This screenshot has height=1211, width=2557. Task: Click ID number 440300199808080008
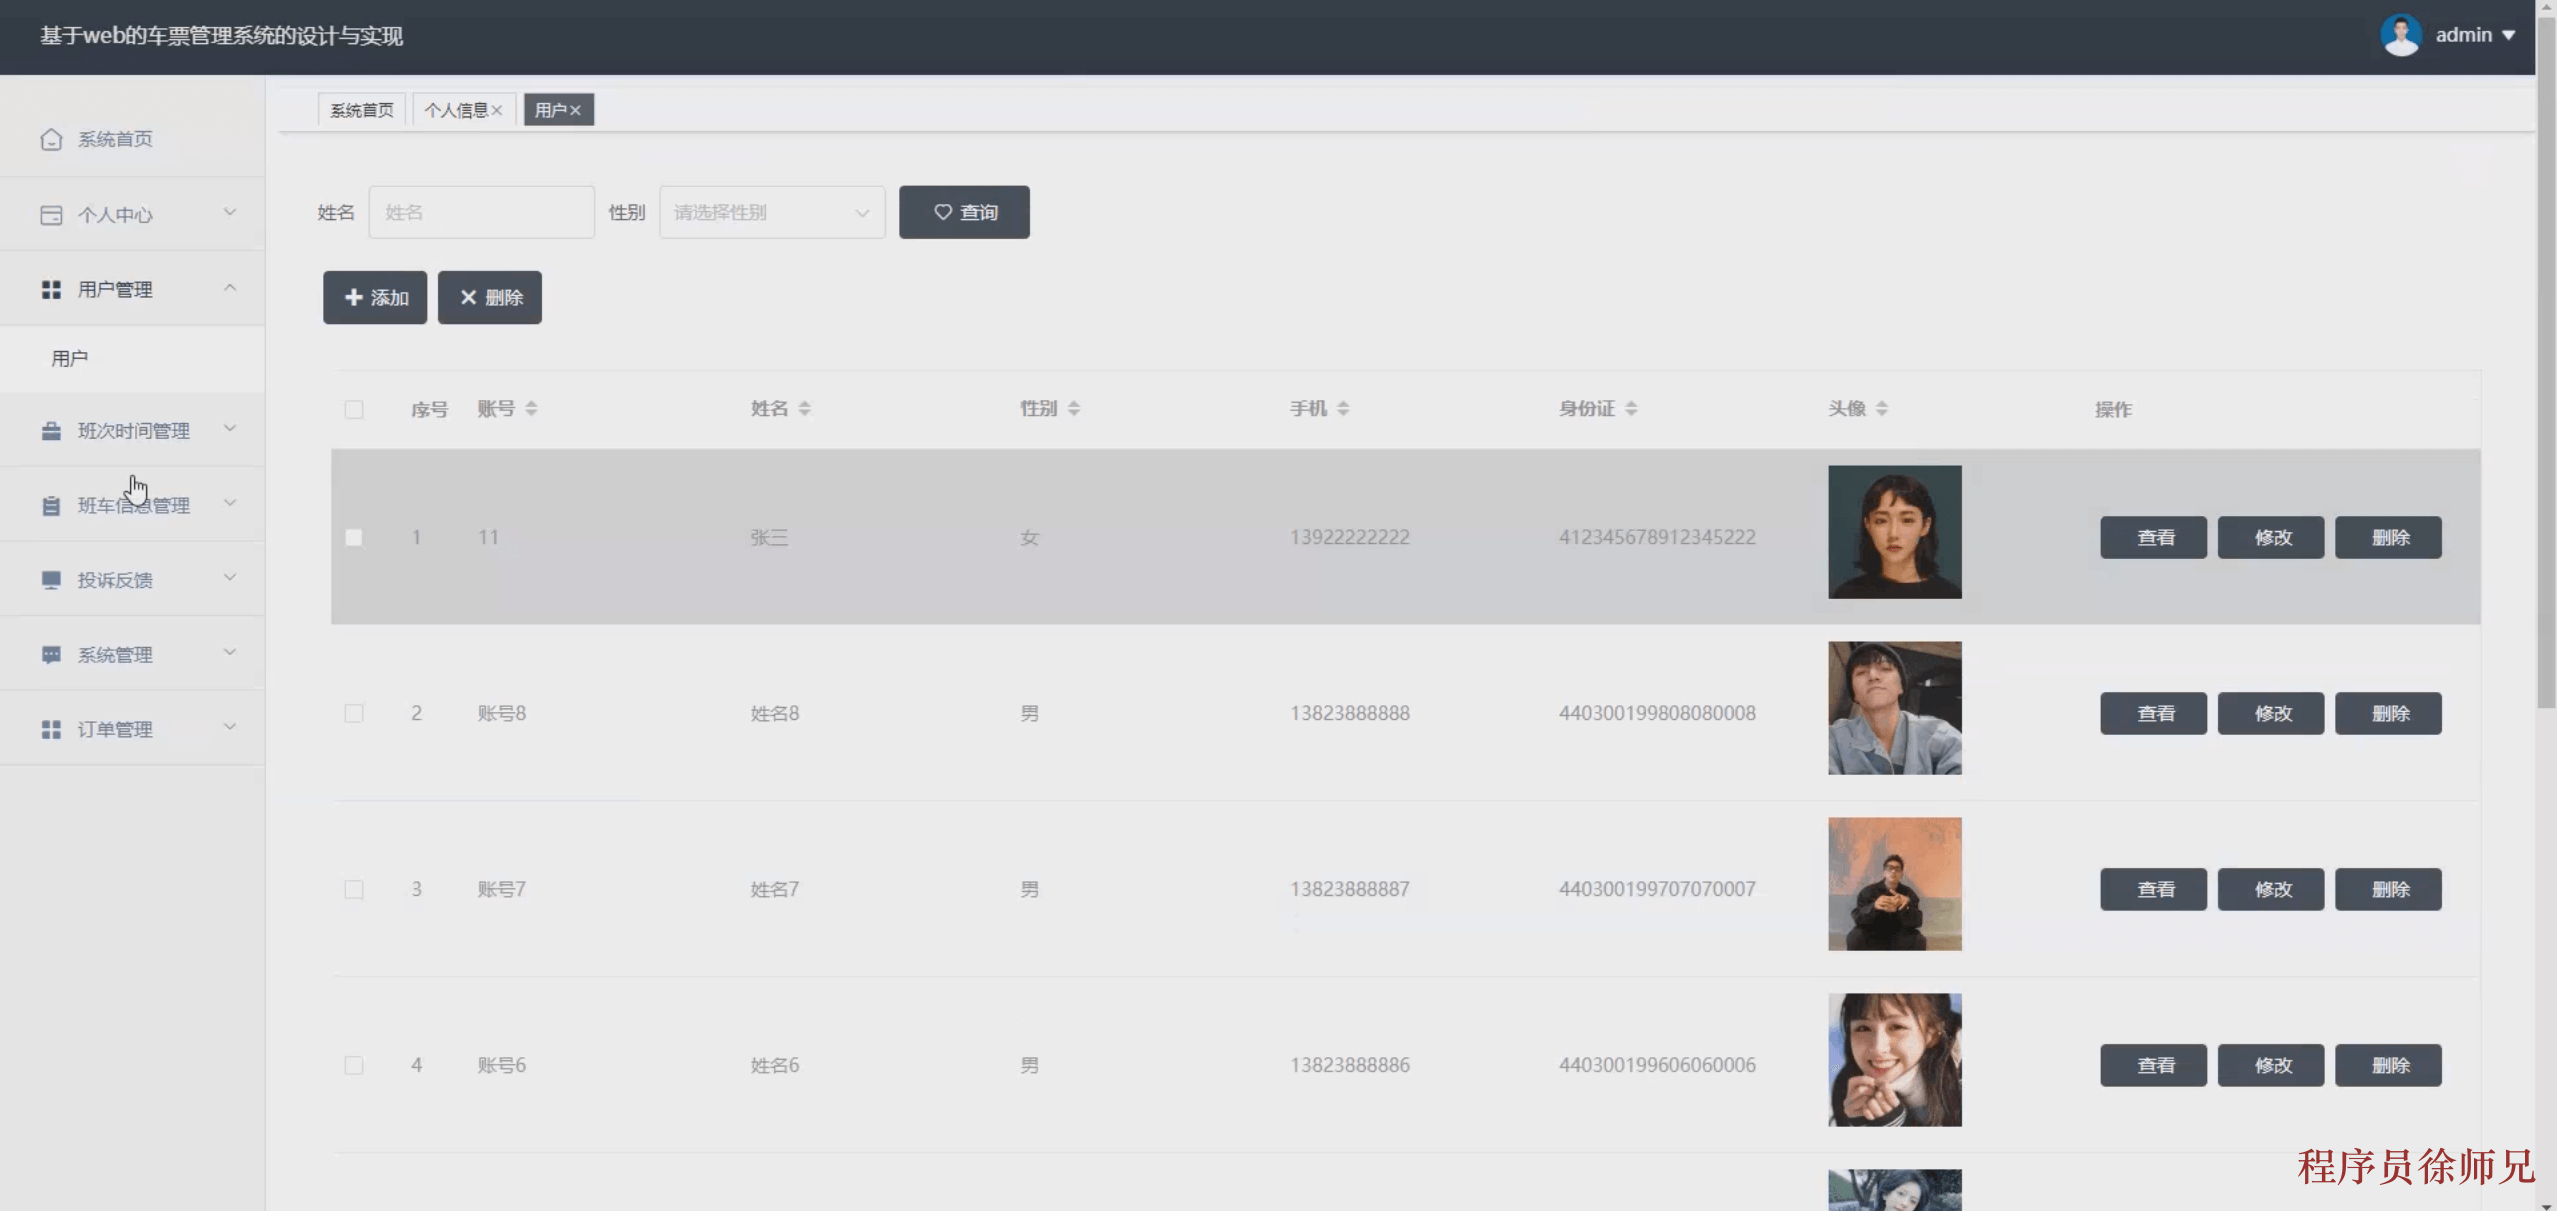click(1657, 714)
